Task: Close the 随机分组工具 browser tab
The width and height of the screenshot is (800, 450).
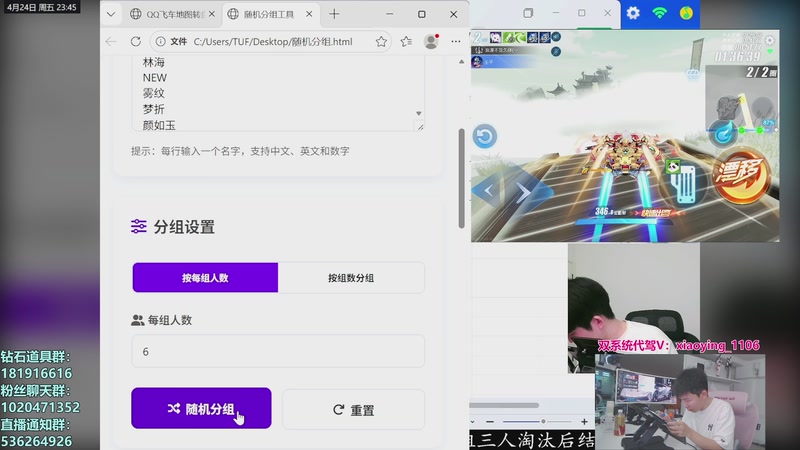Action: click(309, 14)
